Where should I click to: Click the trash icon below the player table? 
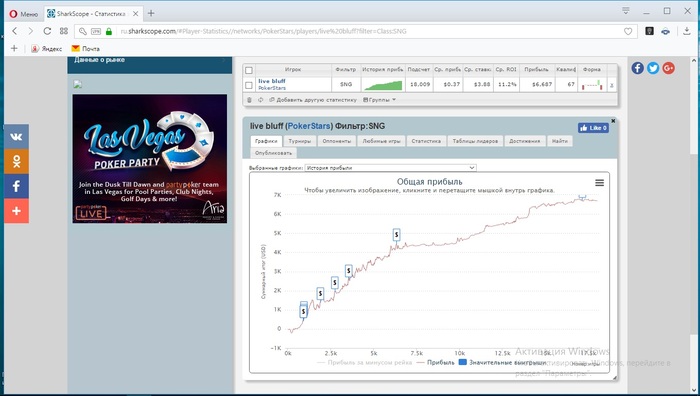click(249, 100)
